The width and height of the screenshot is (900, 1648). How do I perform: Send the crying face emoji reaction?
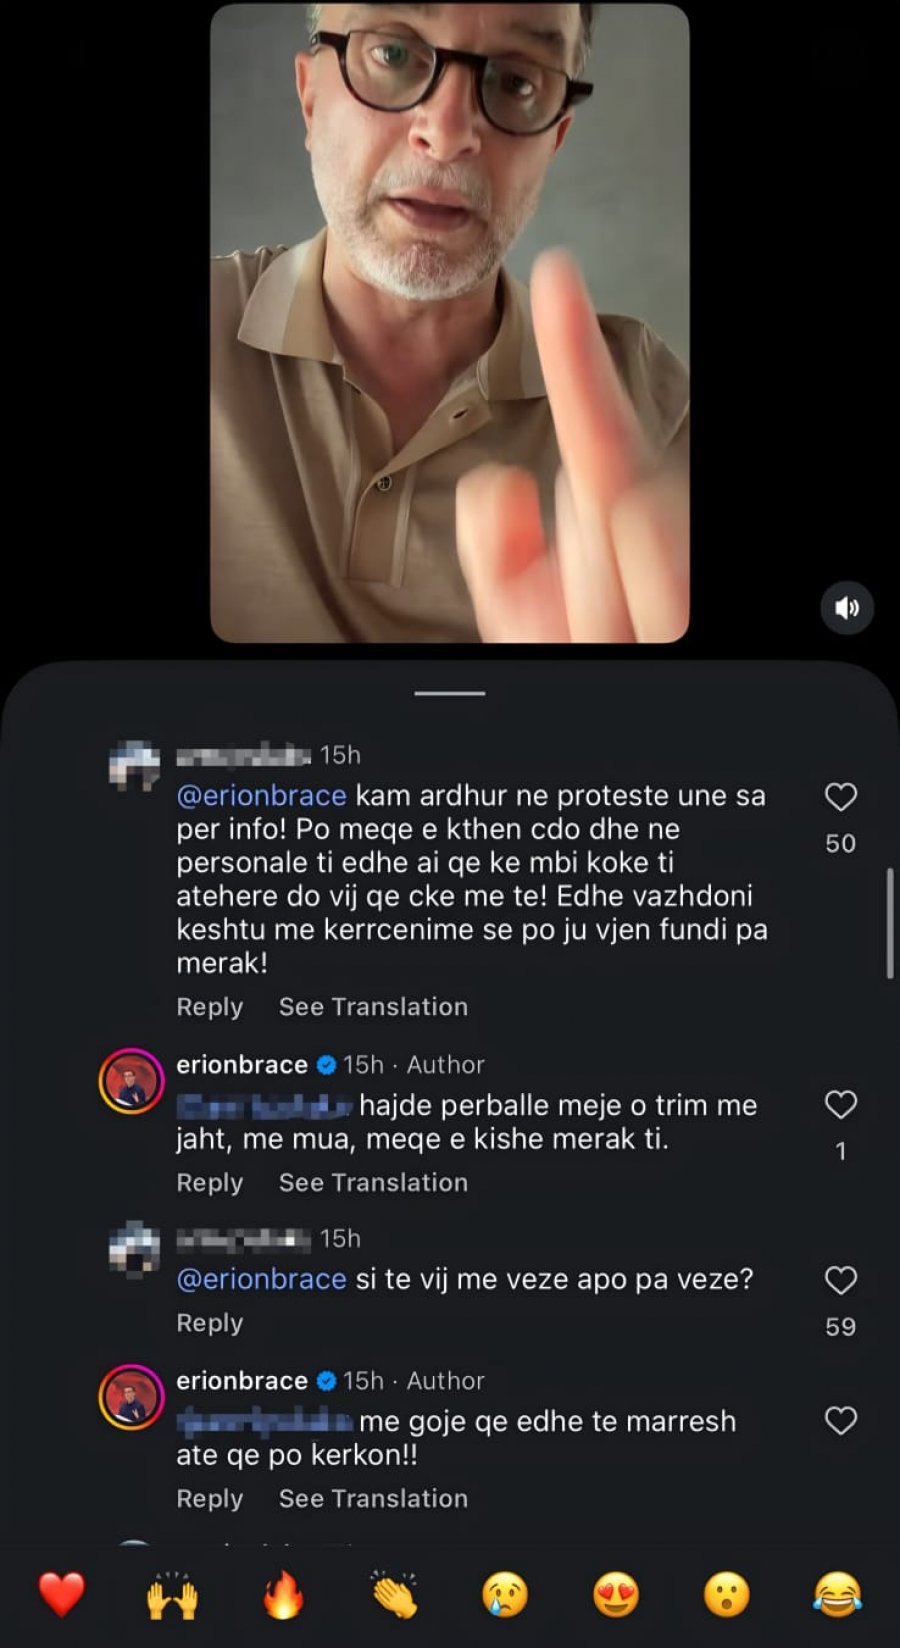pos(505,1594)
